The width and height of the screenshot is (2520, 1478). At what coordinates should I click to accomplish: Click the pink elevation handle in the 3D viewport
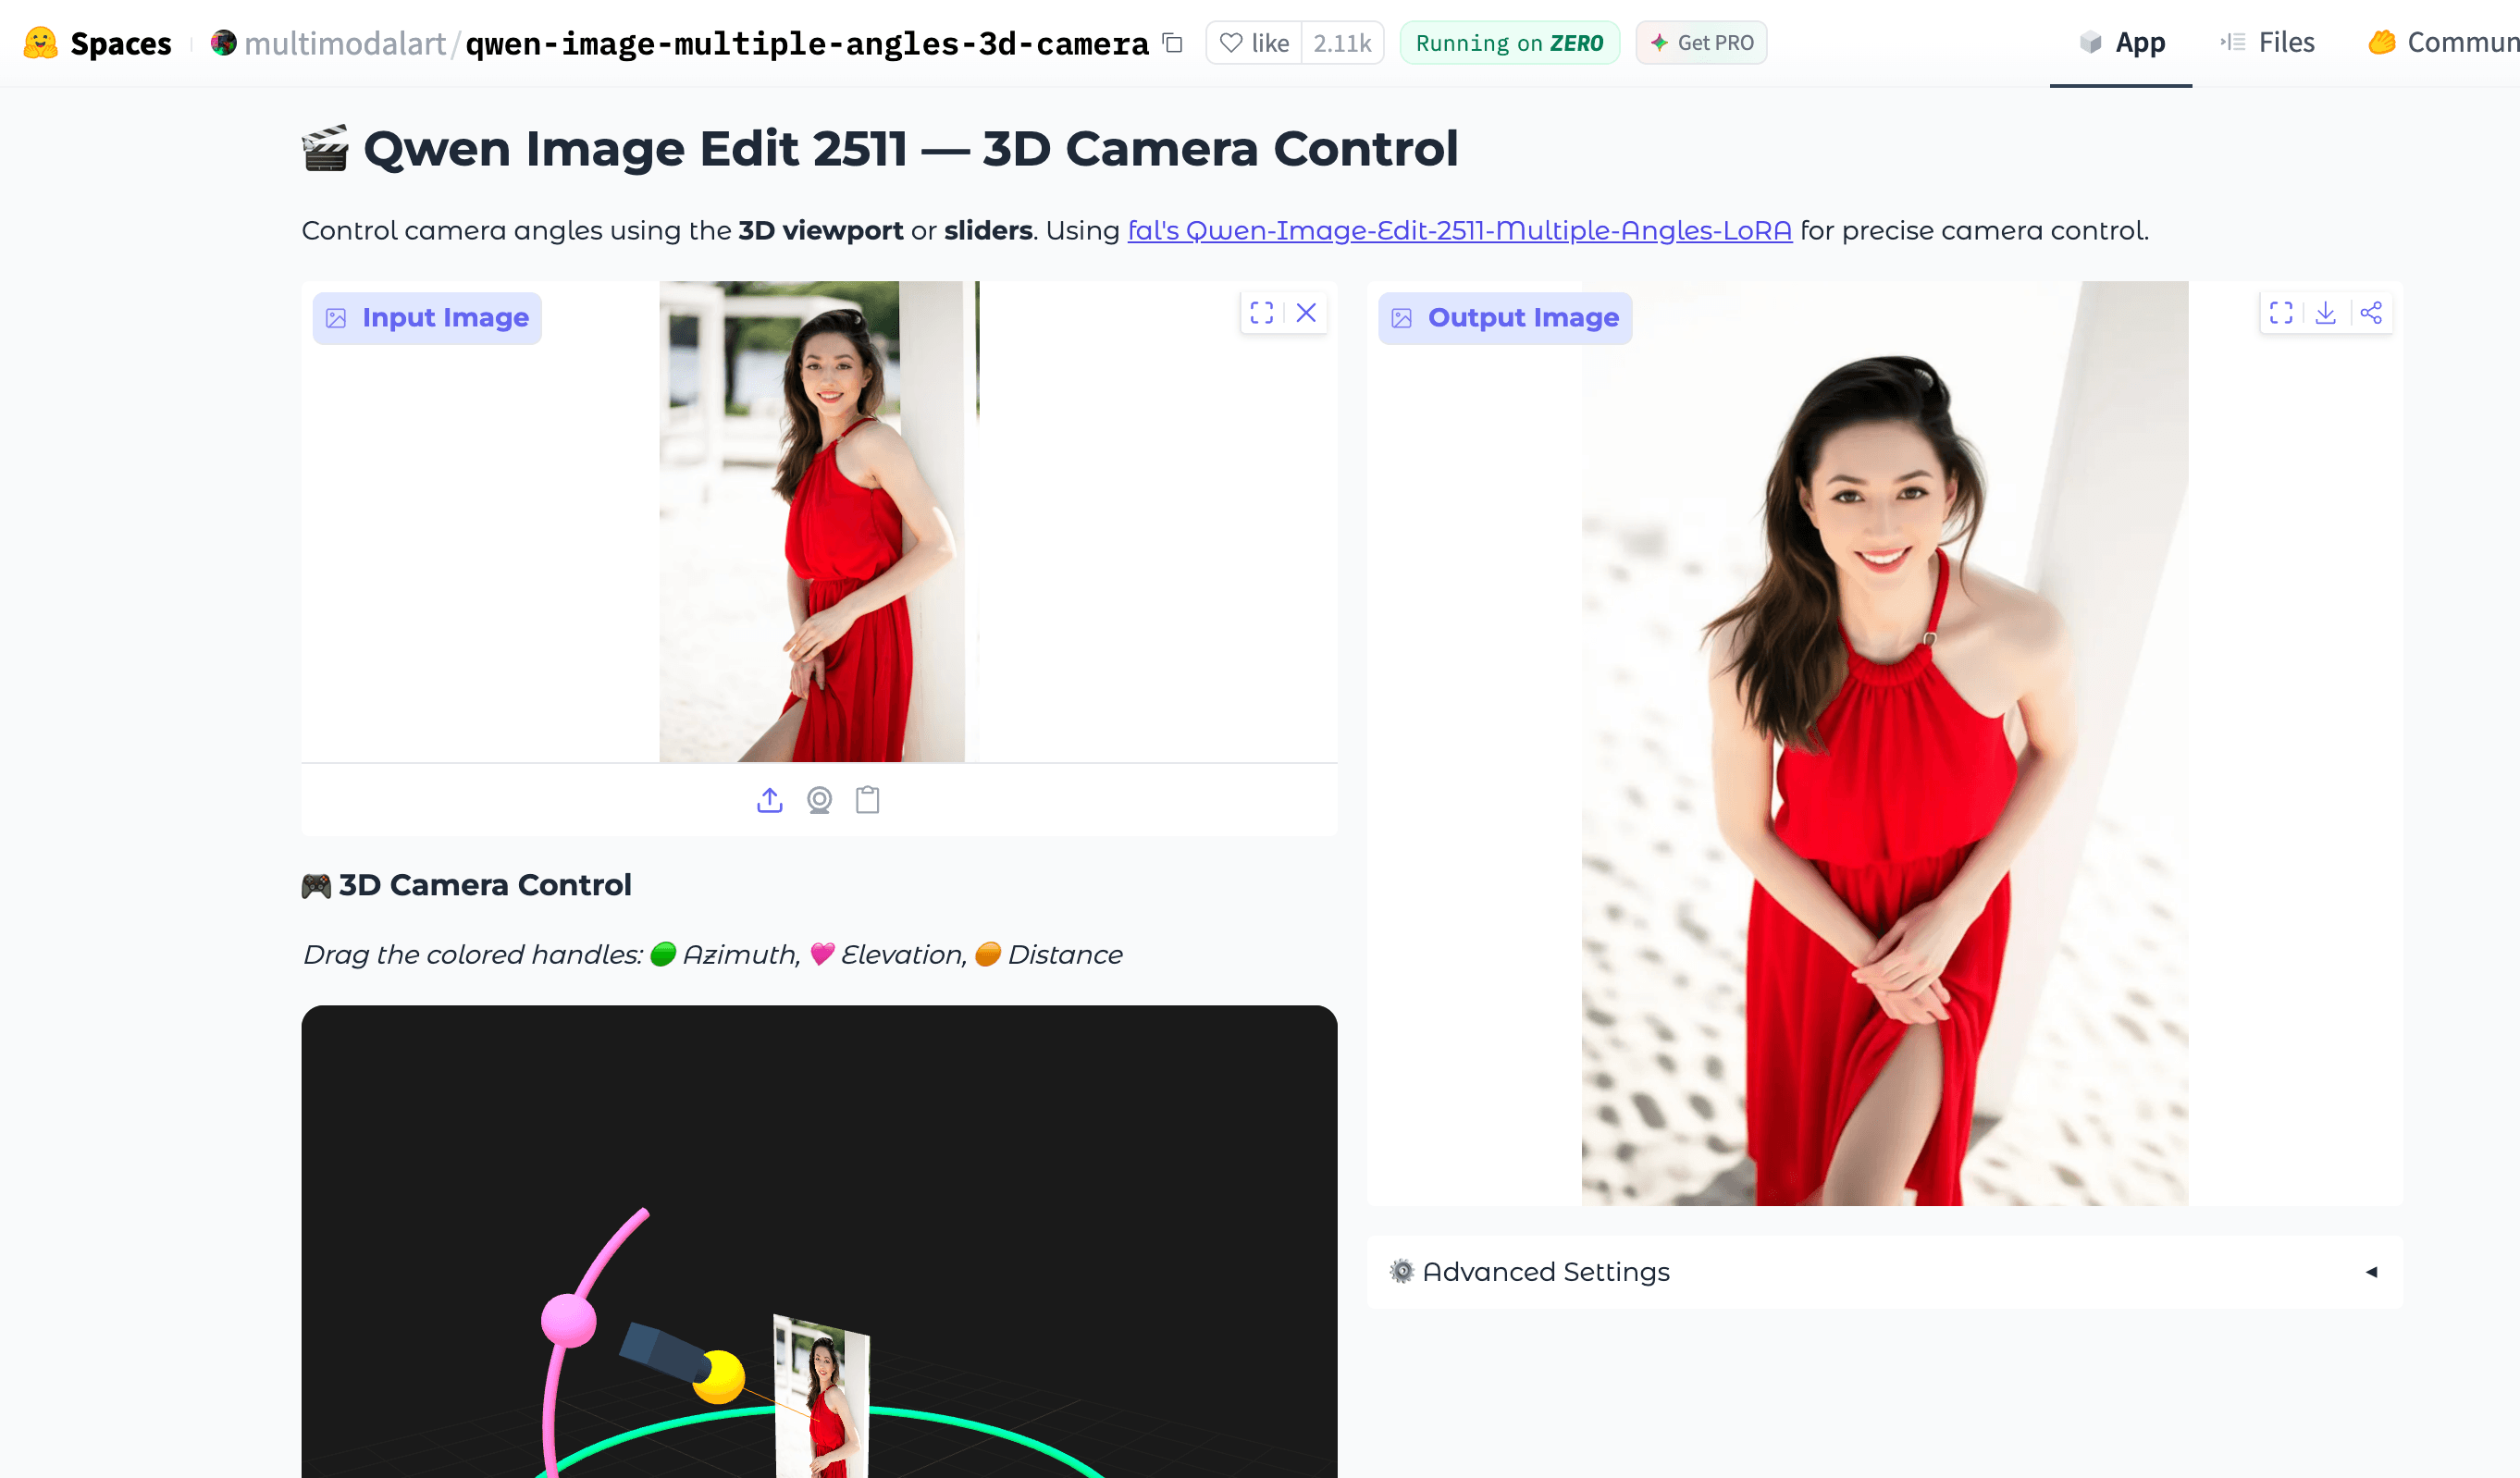pos(568,1320)
